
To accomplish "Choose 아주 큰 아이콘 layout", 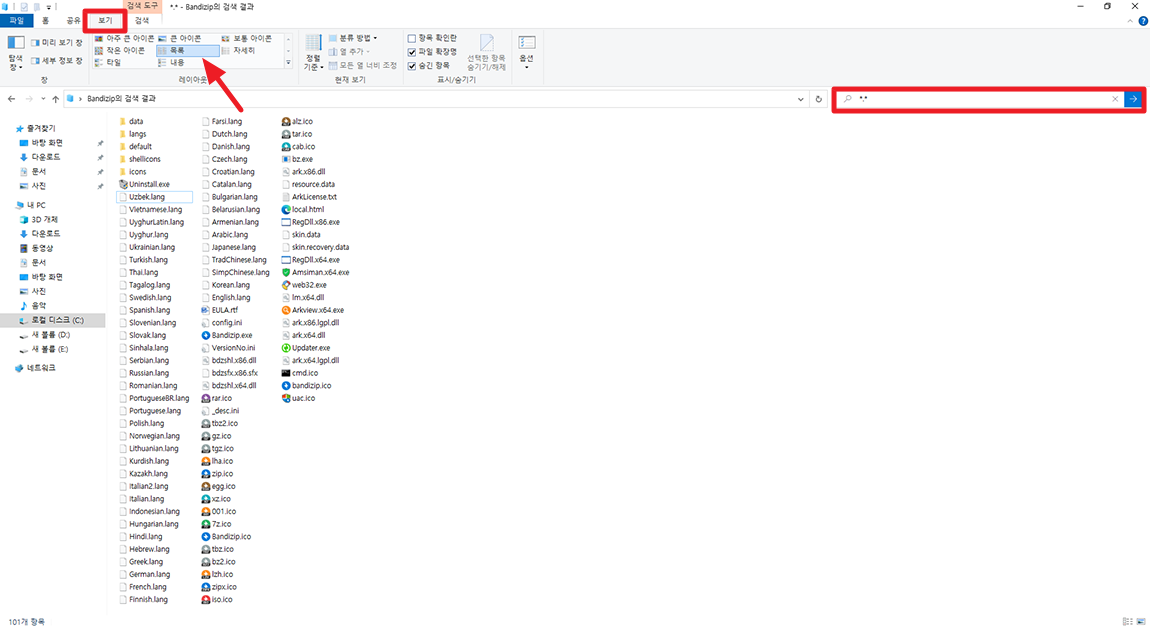I will point(124,38).
